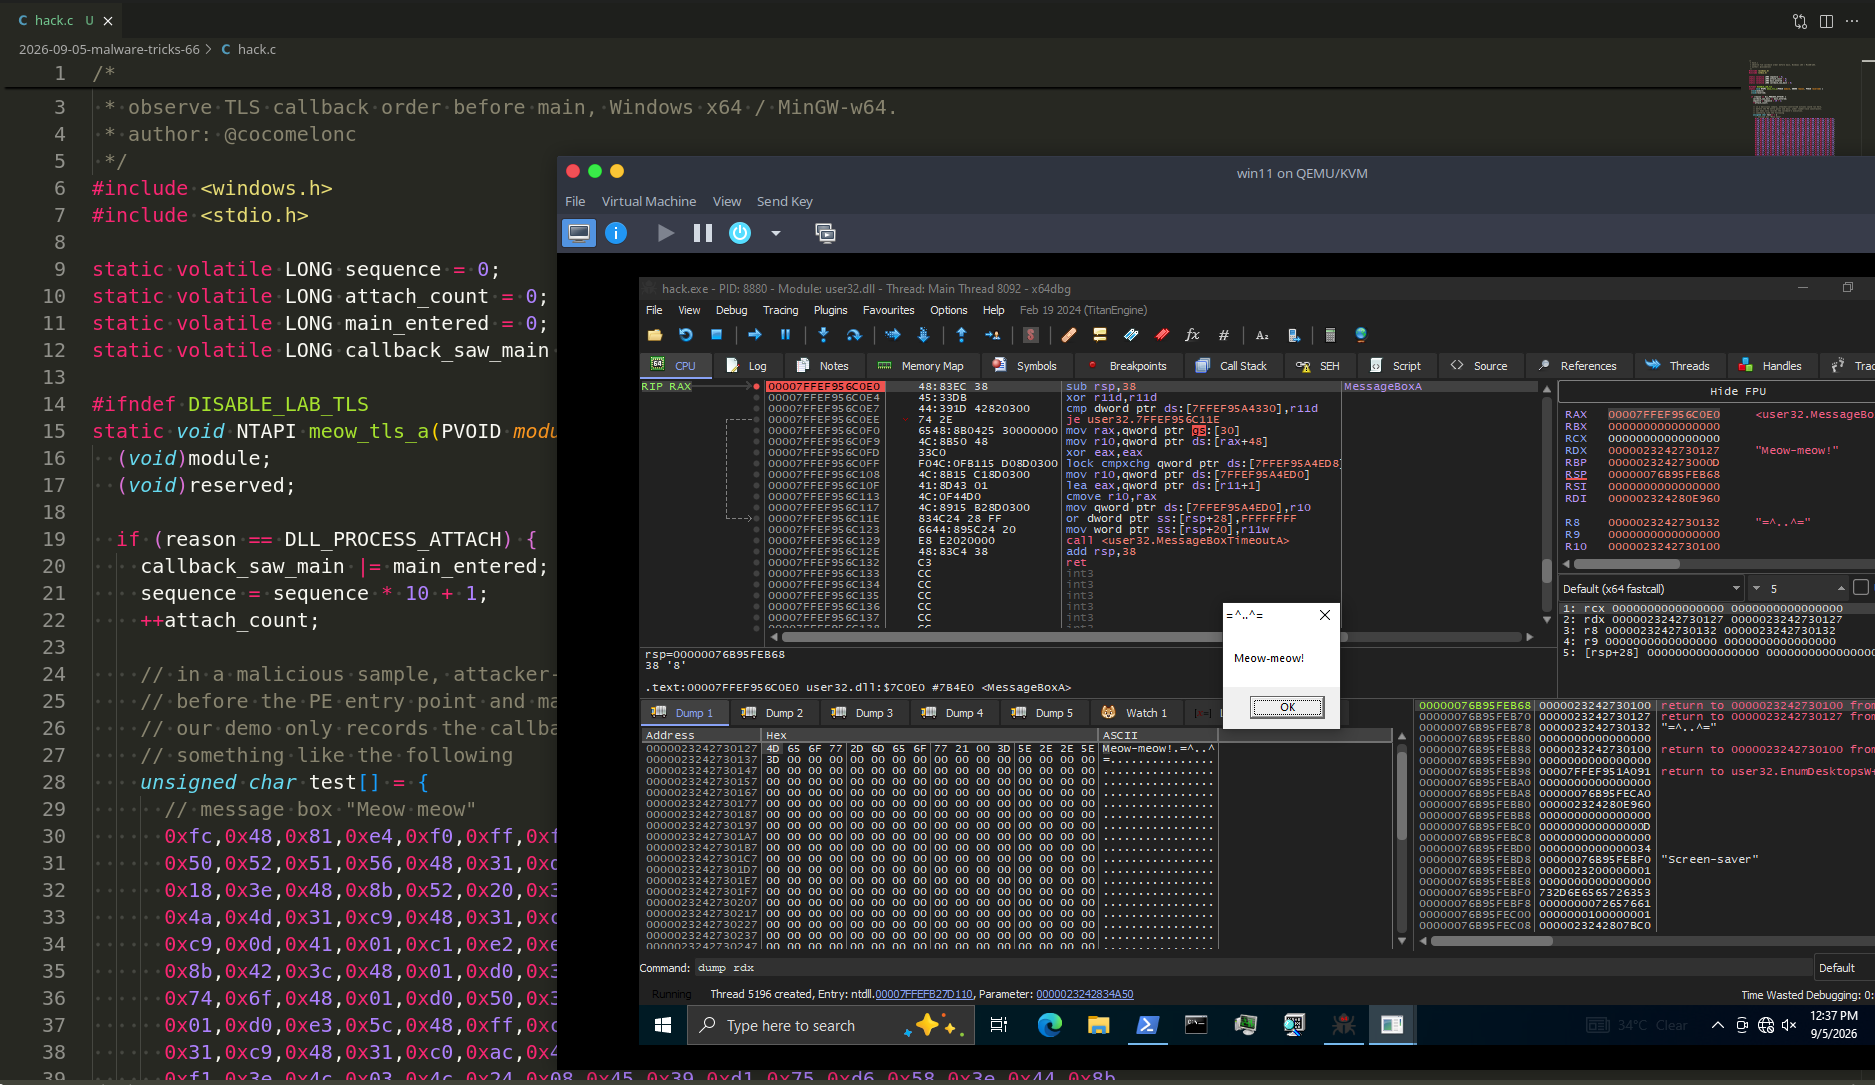Open the Send Key menu
Image resolution: width=1875 pixels, height=1085 pixels.
(x=784, y=201)
